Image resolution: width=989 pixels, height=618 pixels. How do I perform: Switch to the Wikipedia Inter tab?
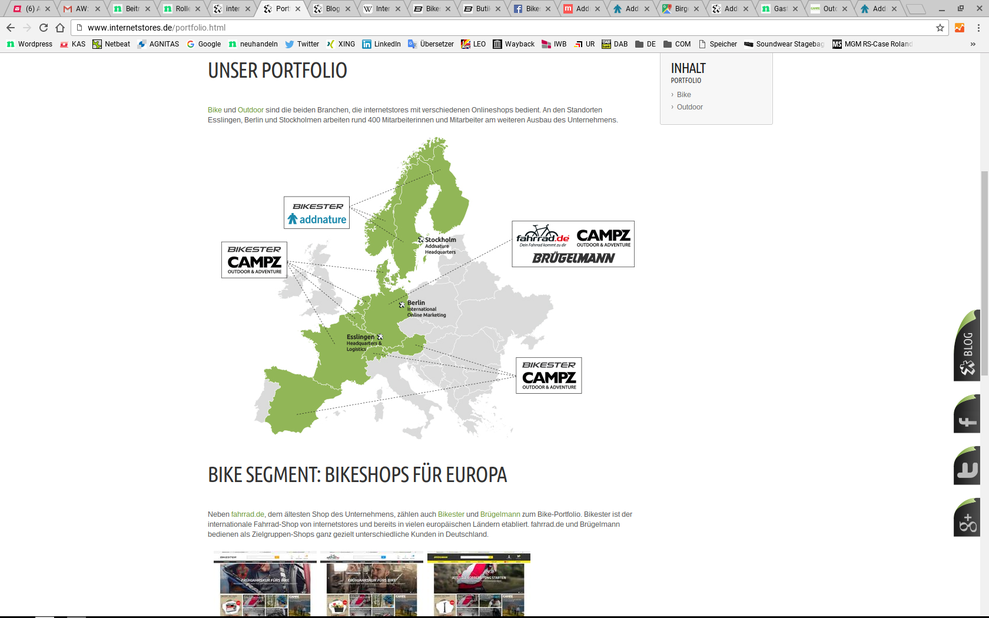(381, 9)
